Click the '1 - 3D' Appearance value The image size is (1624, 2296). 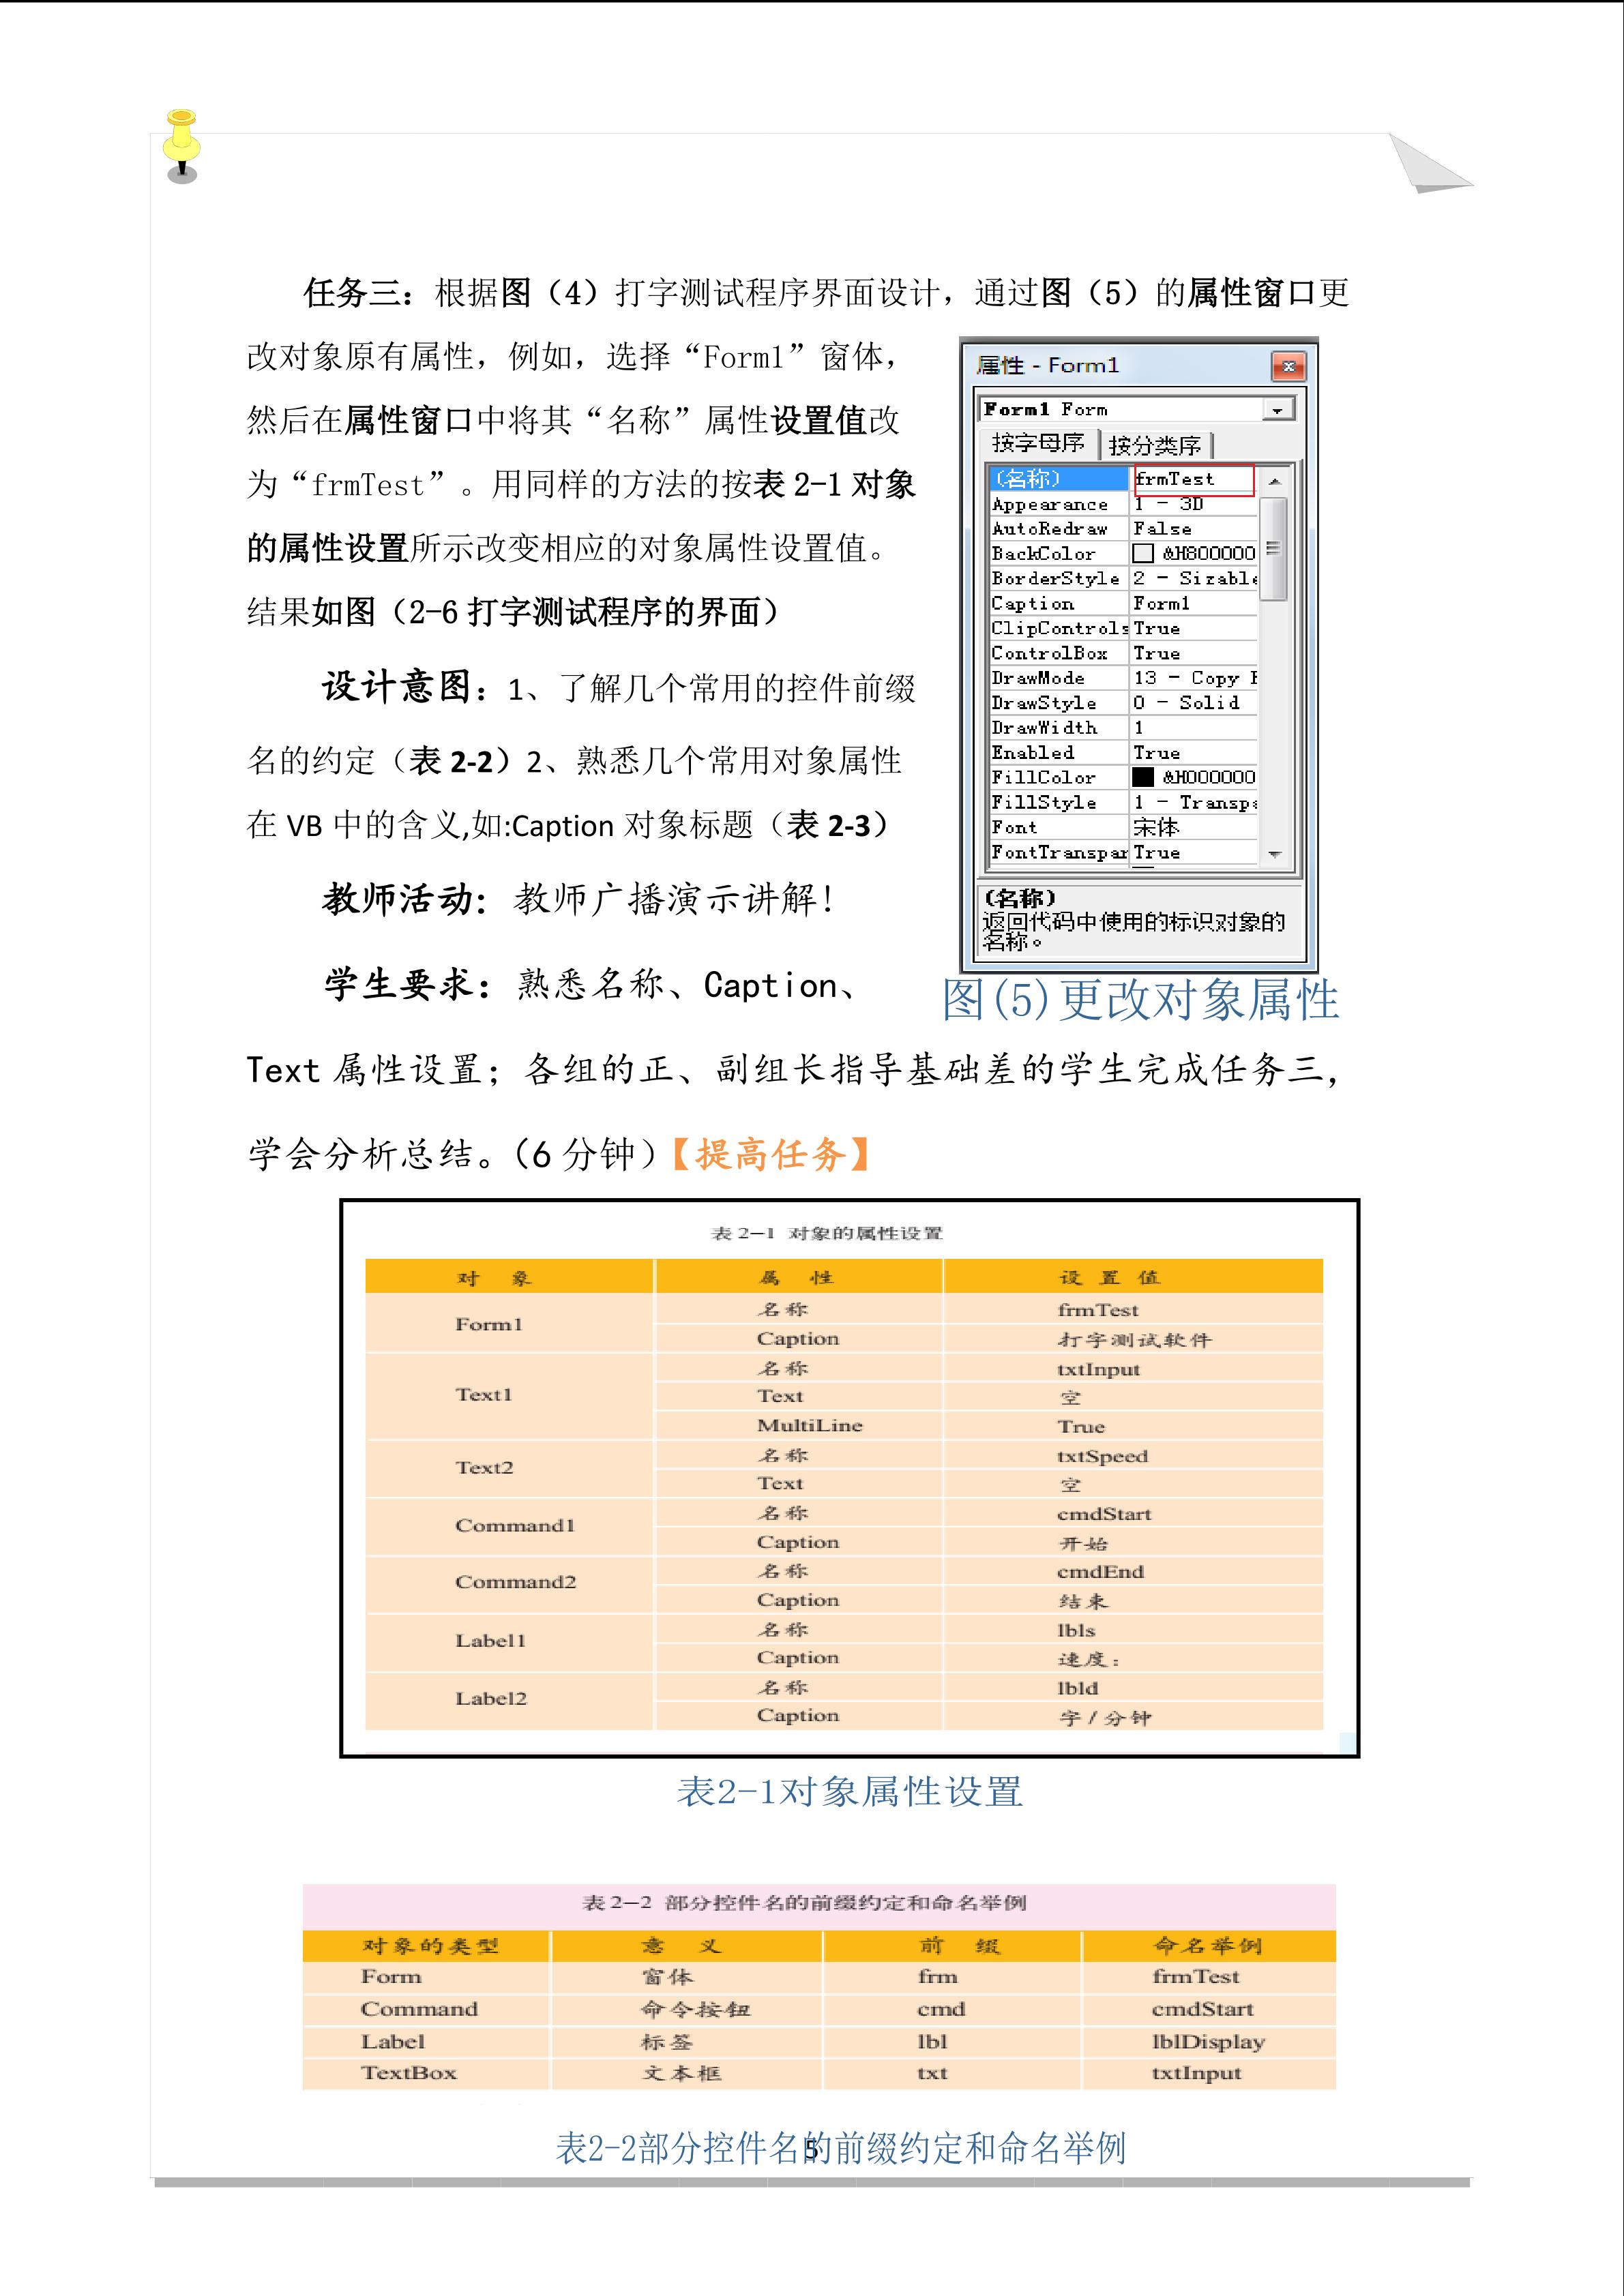click(1168, 504)
